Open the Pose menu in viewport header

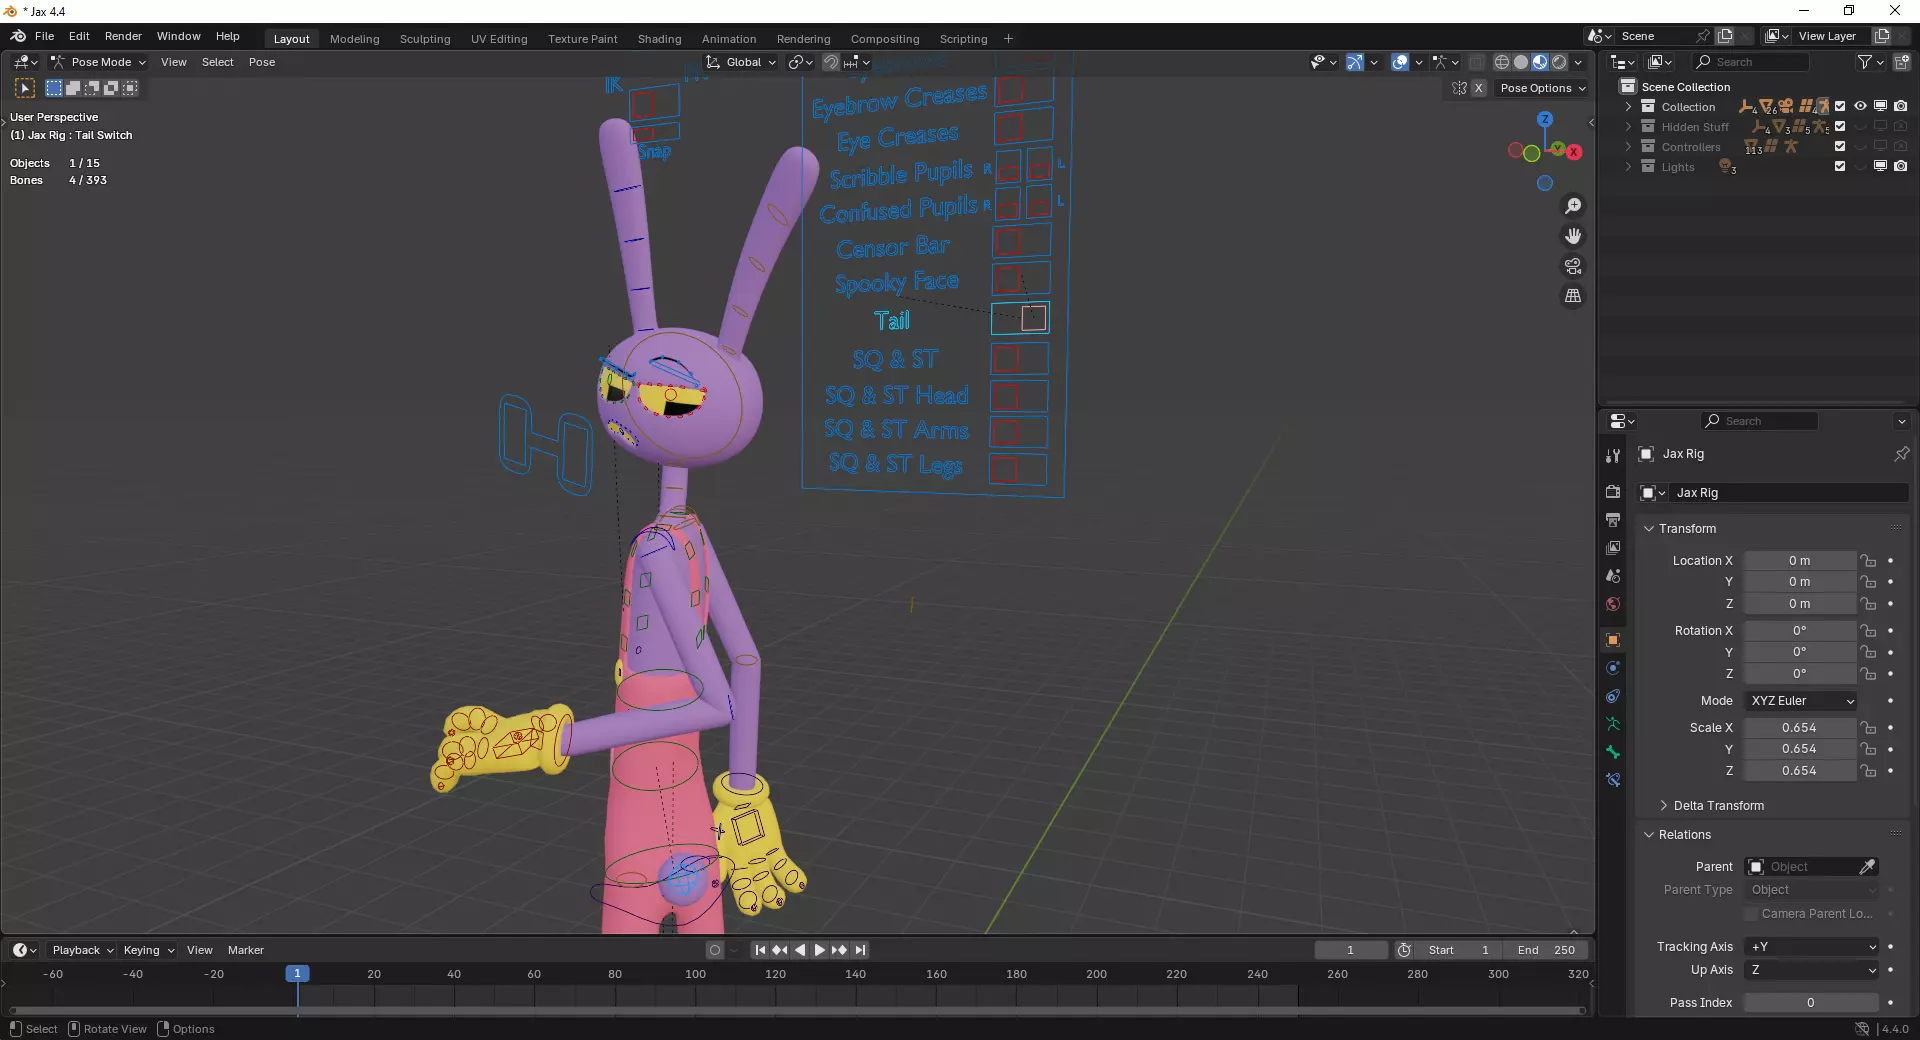[x=262, y=62]
